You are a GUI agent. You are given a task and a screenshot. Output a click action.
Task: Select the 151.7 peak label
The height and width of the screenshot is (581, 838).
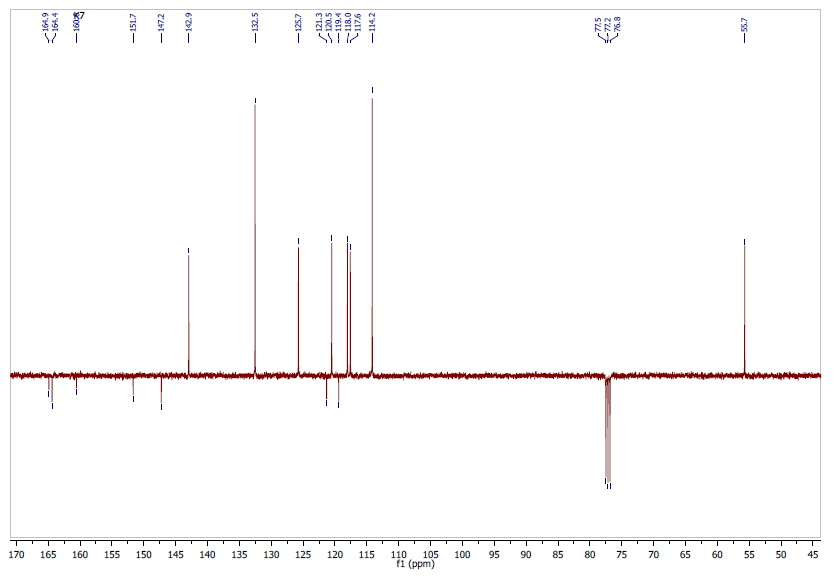133,22
